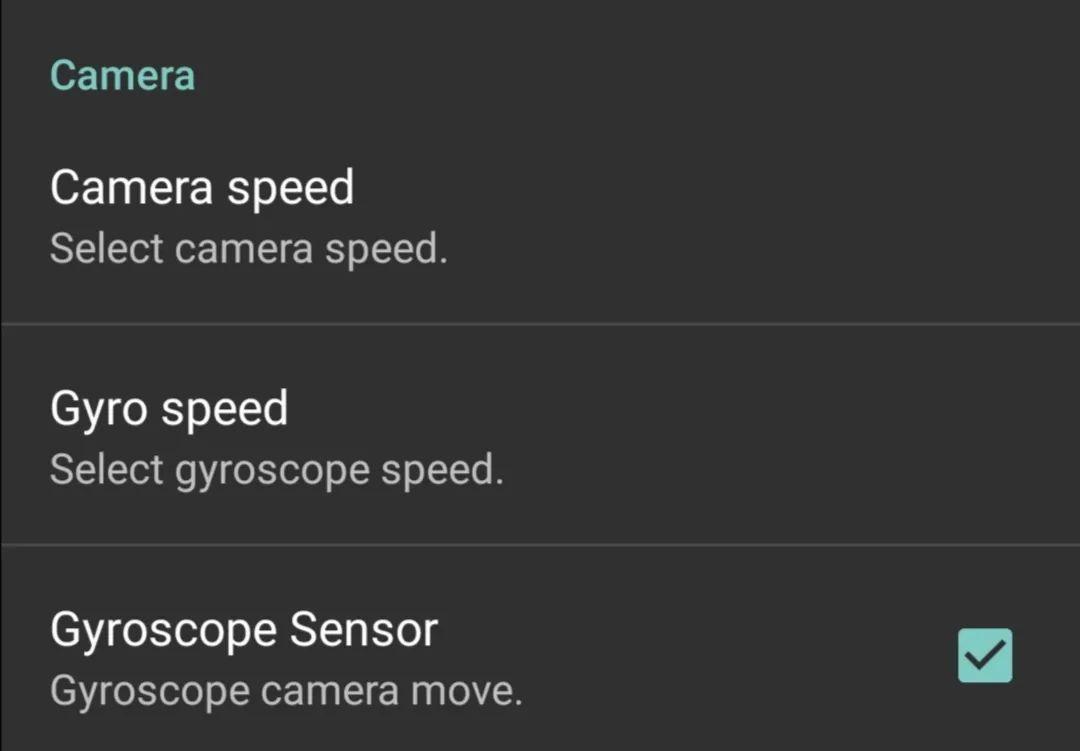Select the Camera speed title text
This screenshot has width=1080, height=751.
click(x=201, y=188)
